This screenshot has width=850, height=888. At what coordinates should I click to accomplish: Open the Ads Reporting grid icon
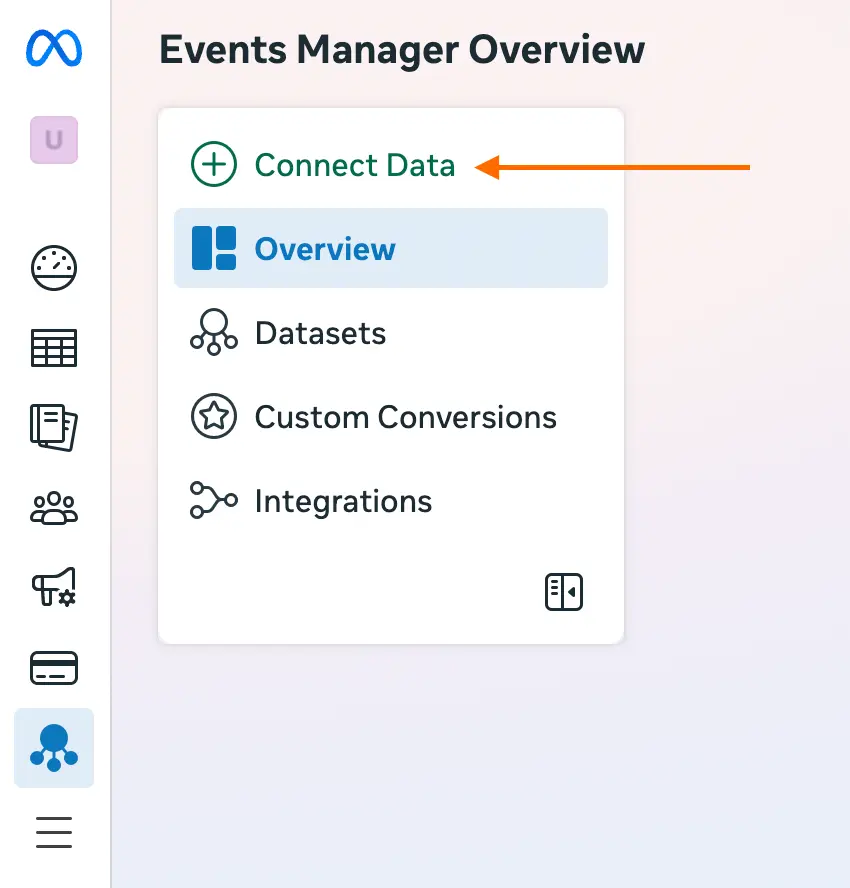click(x=53, y=347)
